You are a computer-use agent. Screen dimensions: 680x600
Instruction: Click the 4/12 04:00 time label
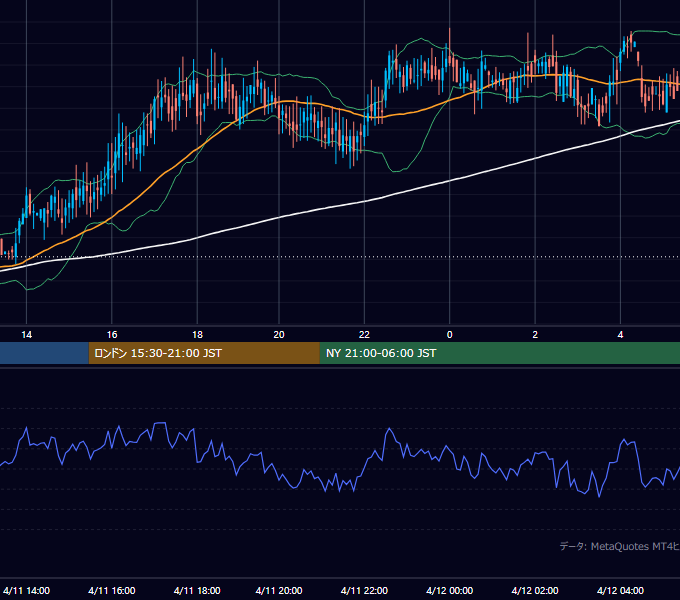[x=621, y=590]
